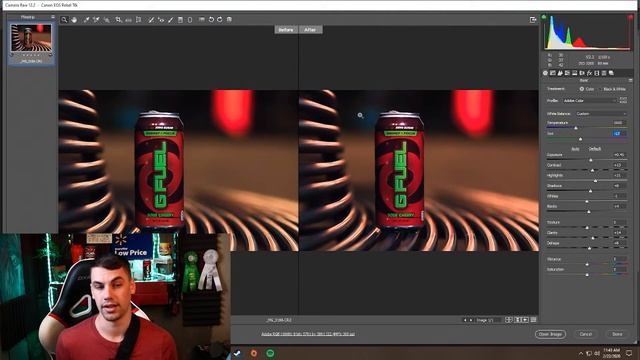The image size is (640, 360).
Task: Click the Temperature value field
Action: [x=619, y=122]
